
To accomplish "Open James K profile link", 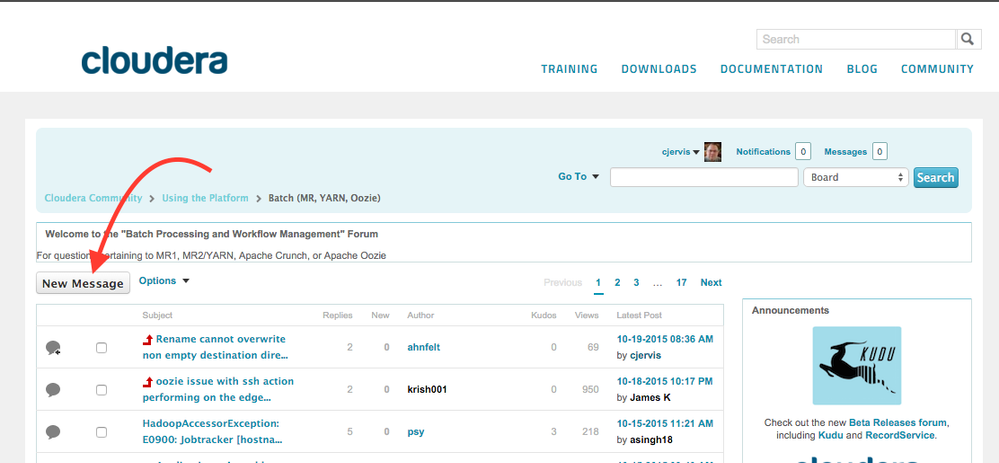I will click(650, 397).
